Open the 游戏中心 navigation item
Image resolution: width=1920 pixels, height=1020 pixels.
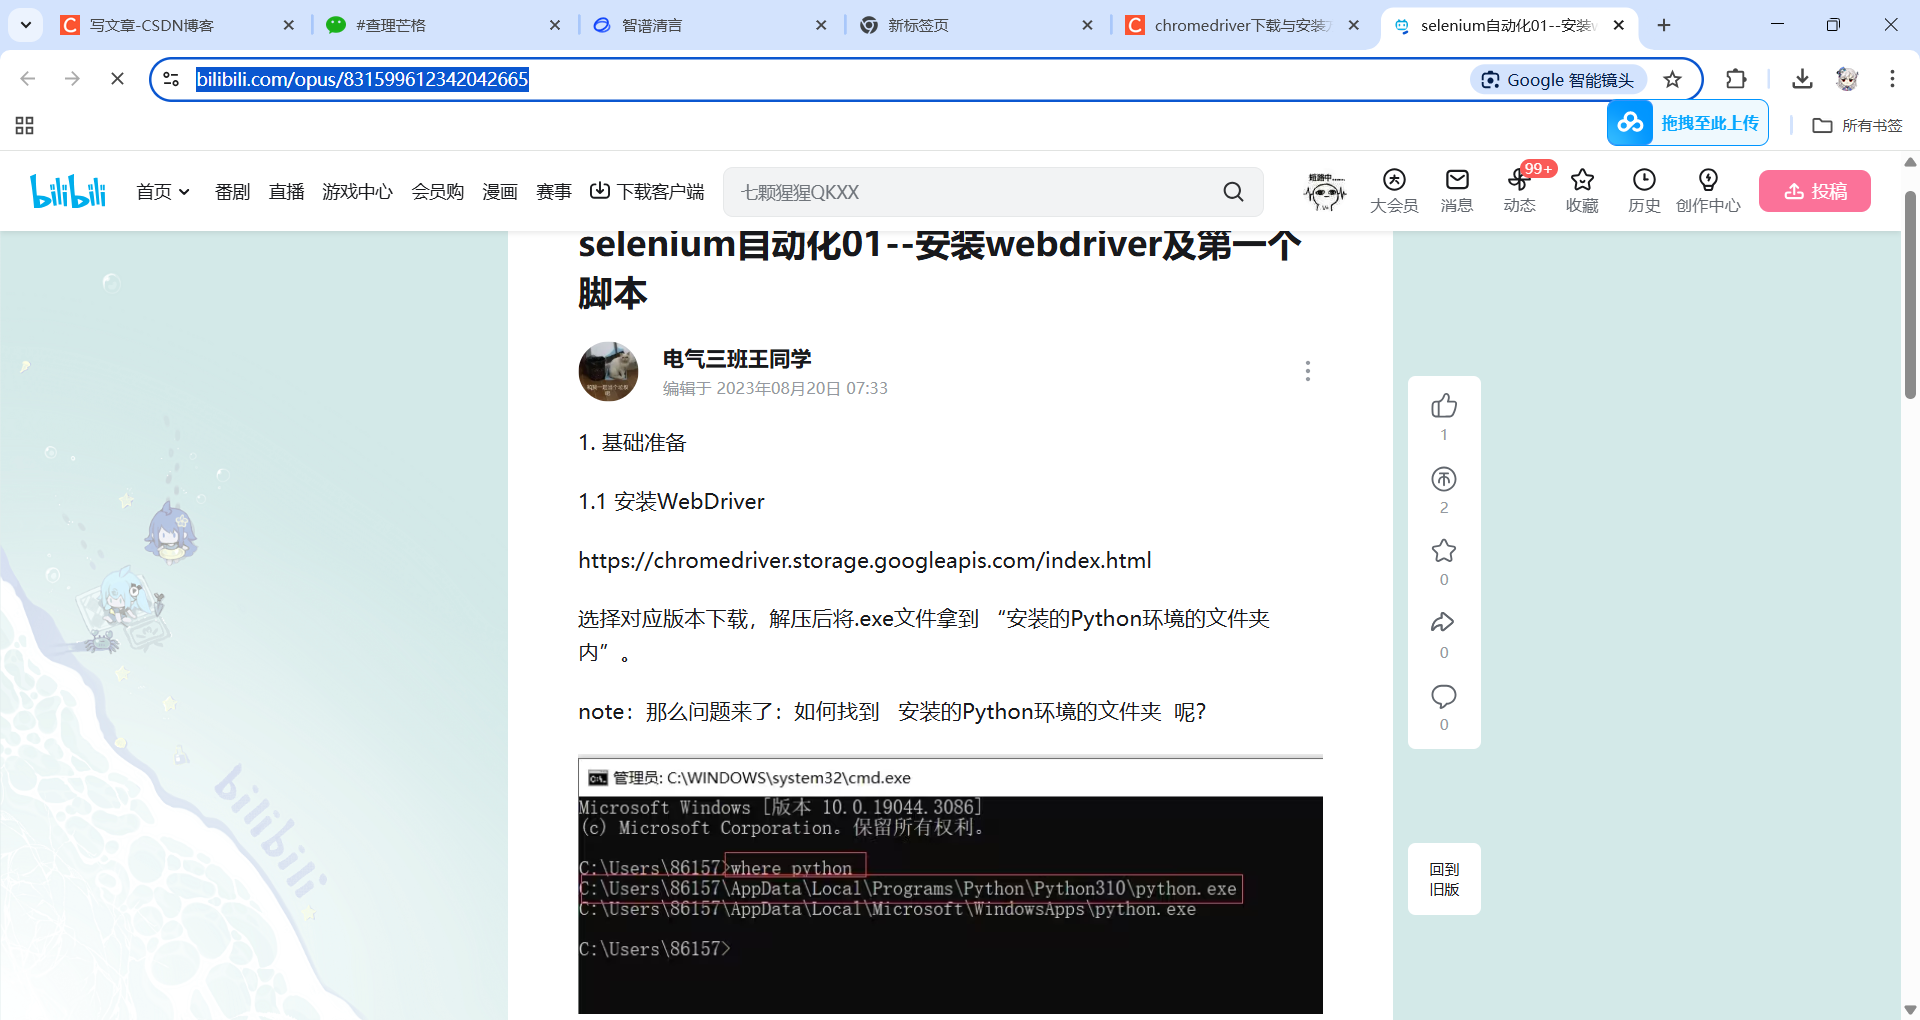click(x=357, y=192)
